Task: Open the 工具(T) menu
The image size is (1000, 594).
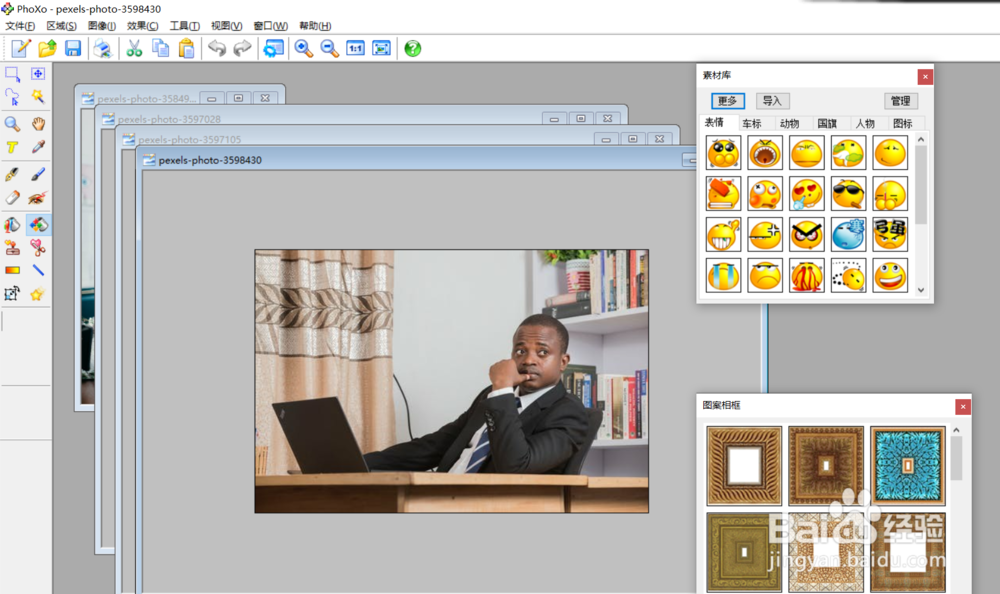Action: (184, 26)
